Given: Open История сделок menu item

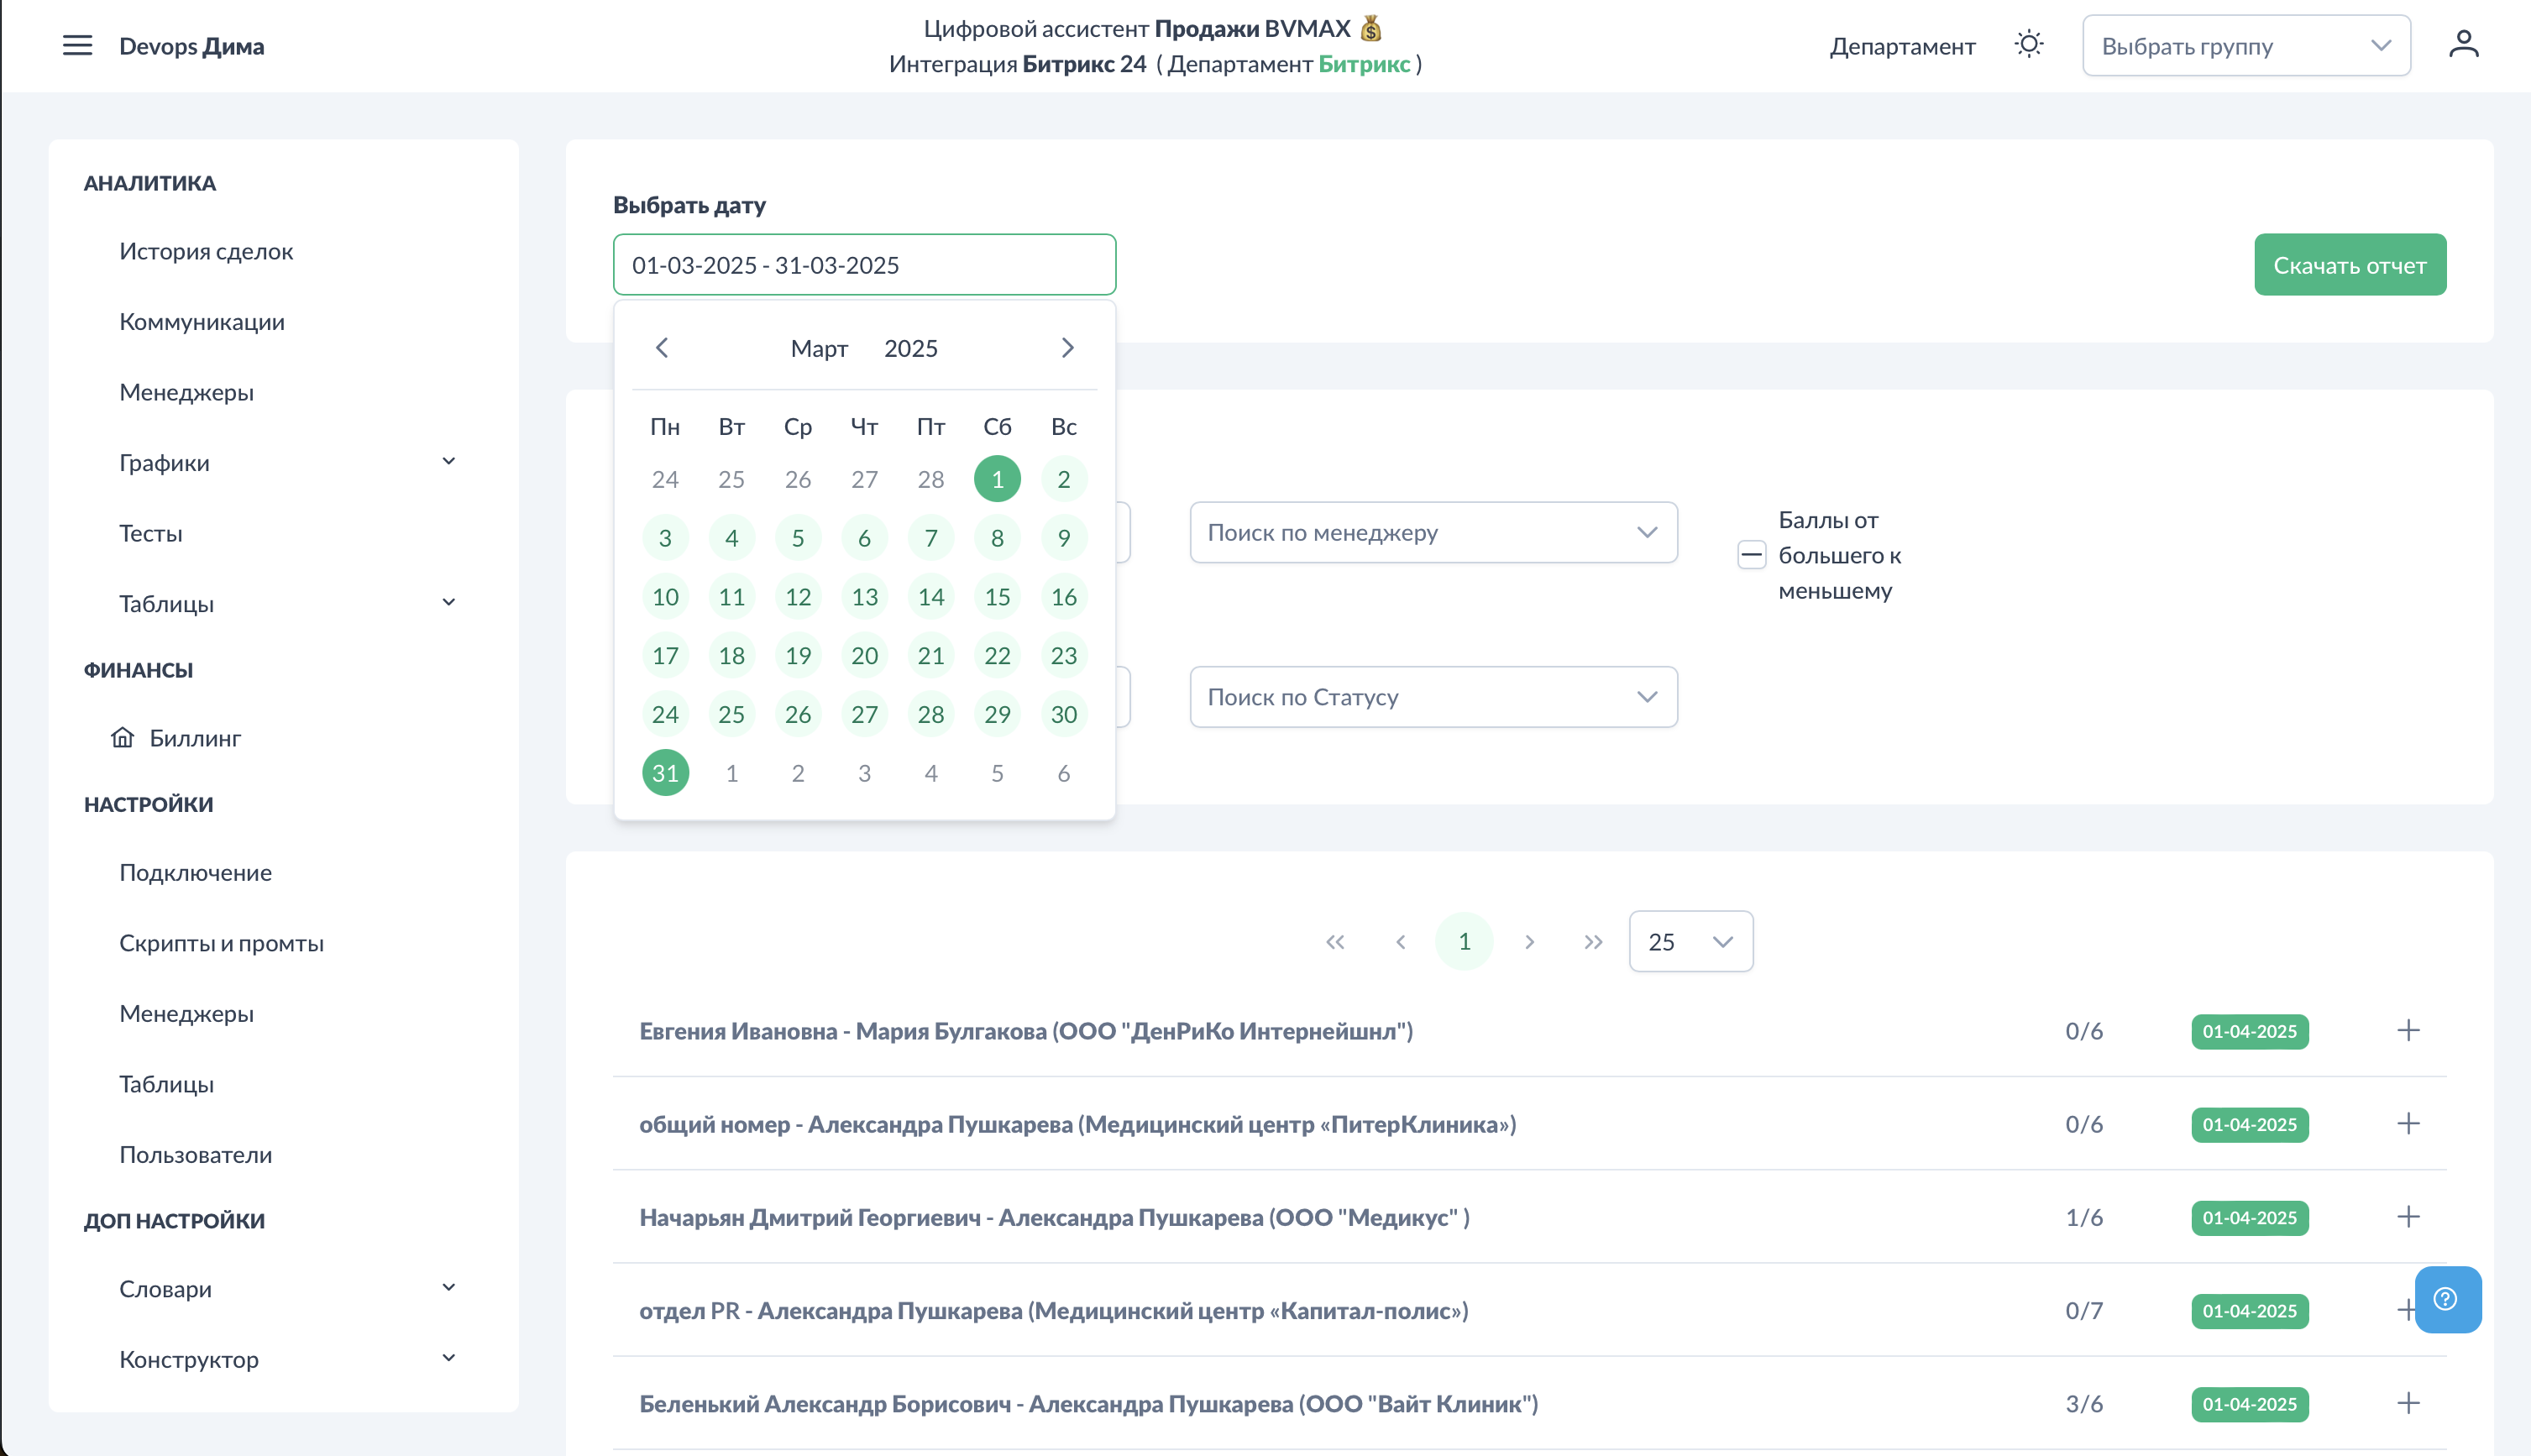Looking at the screenshot, I should pos(206,251).
